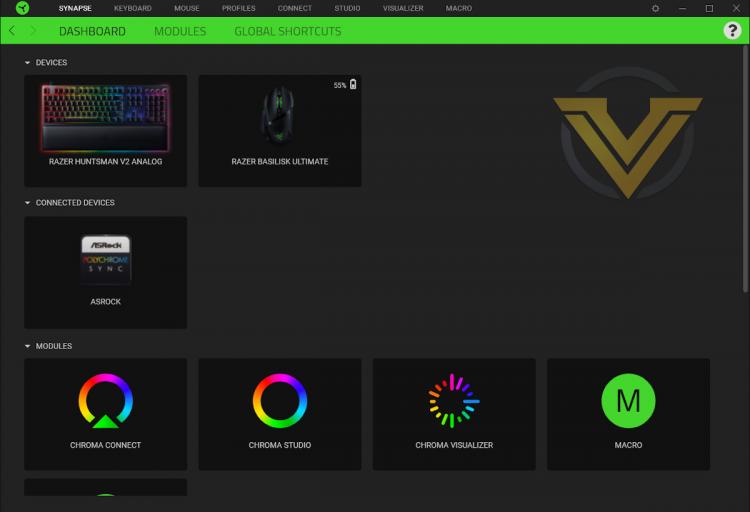Click the vertical scrollbar on the right
The width and height of the screenshot is (750, 512).
tap(745, 168)
